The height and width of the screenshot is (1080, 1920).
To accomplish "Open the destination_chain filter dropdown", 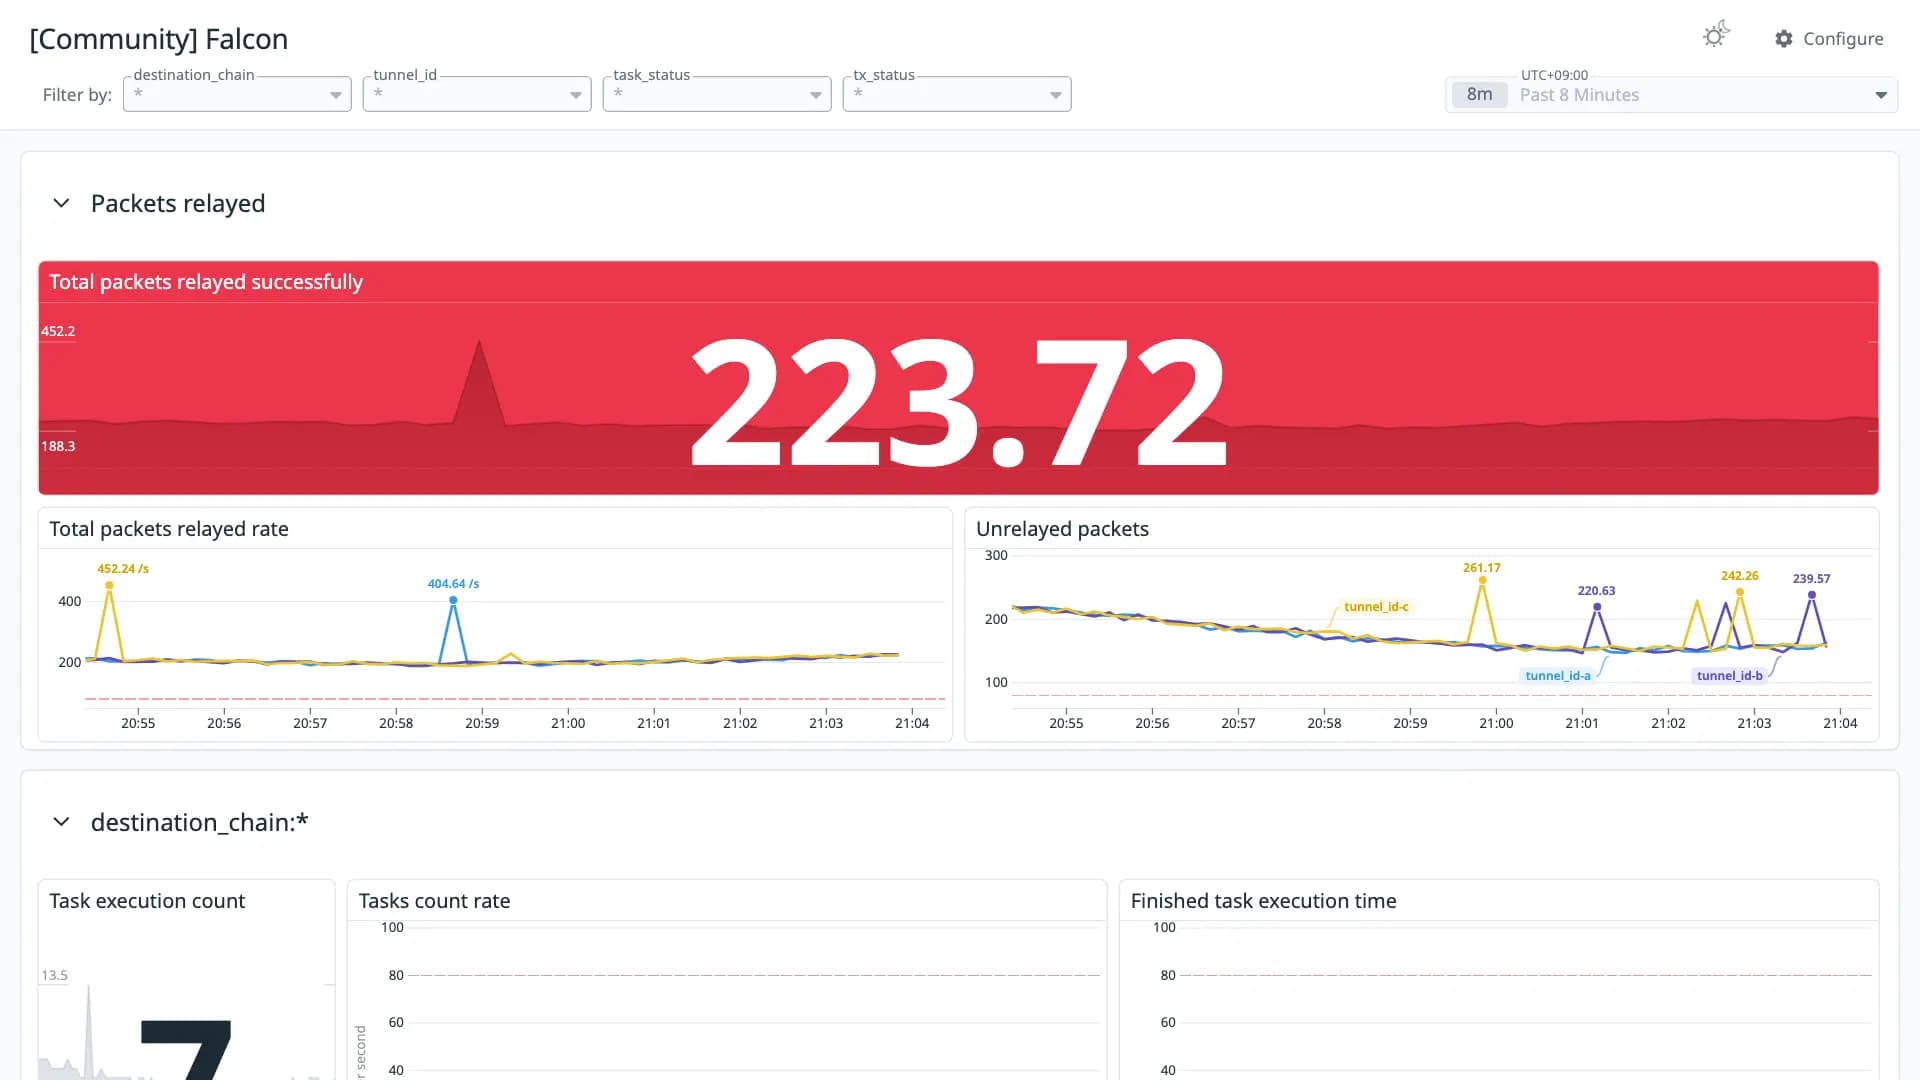I will tap(237, 94).
